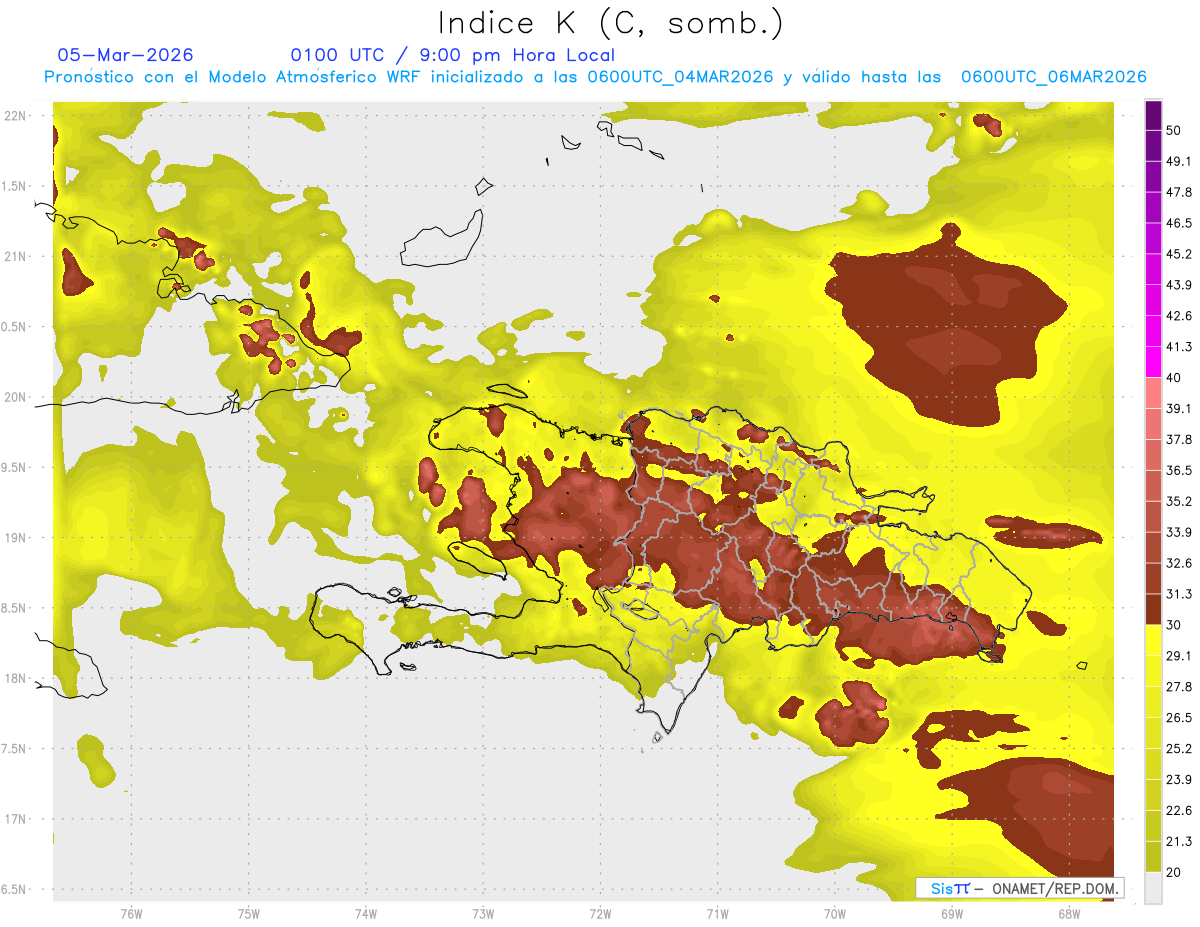This screenshot has height=927, width=1200.
Task: Click the 'Indice K (C, somb.)' title
Action: pyautogui.click(x=610, y=24)
